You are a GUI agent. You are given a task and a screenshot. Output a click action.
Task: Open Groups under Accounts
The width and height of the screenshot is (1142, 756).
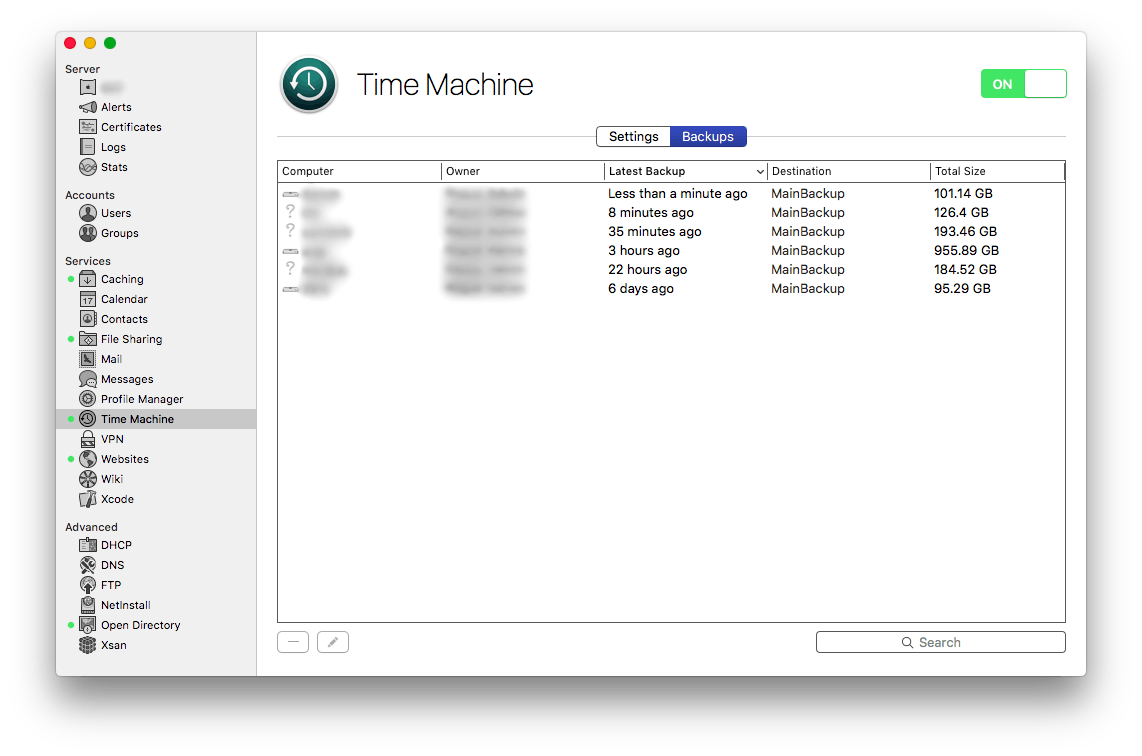click(x=109, y=233)
